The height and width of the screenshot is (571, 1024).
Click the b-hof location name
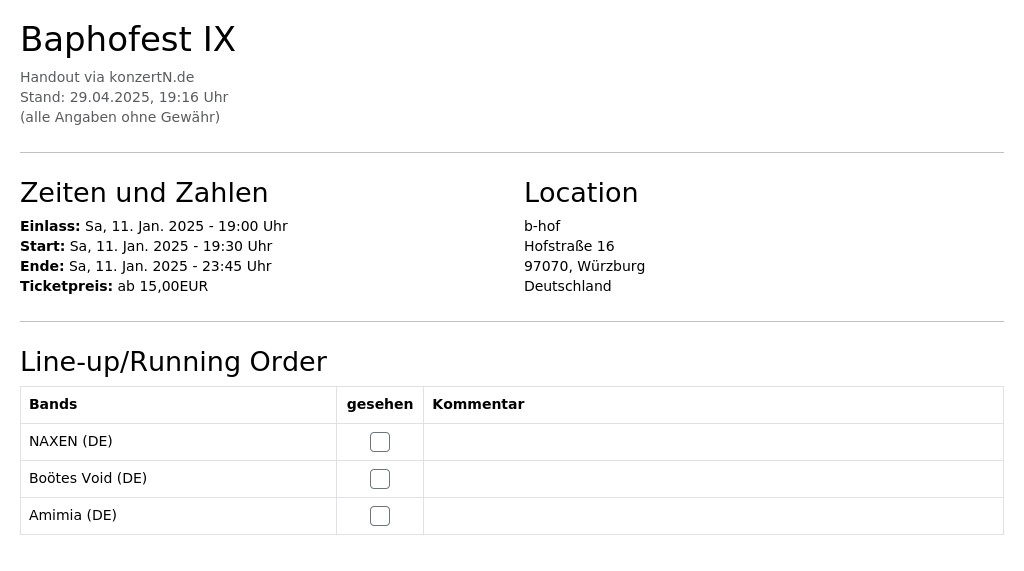point(542,226)
